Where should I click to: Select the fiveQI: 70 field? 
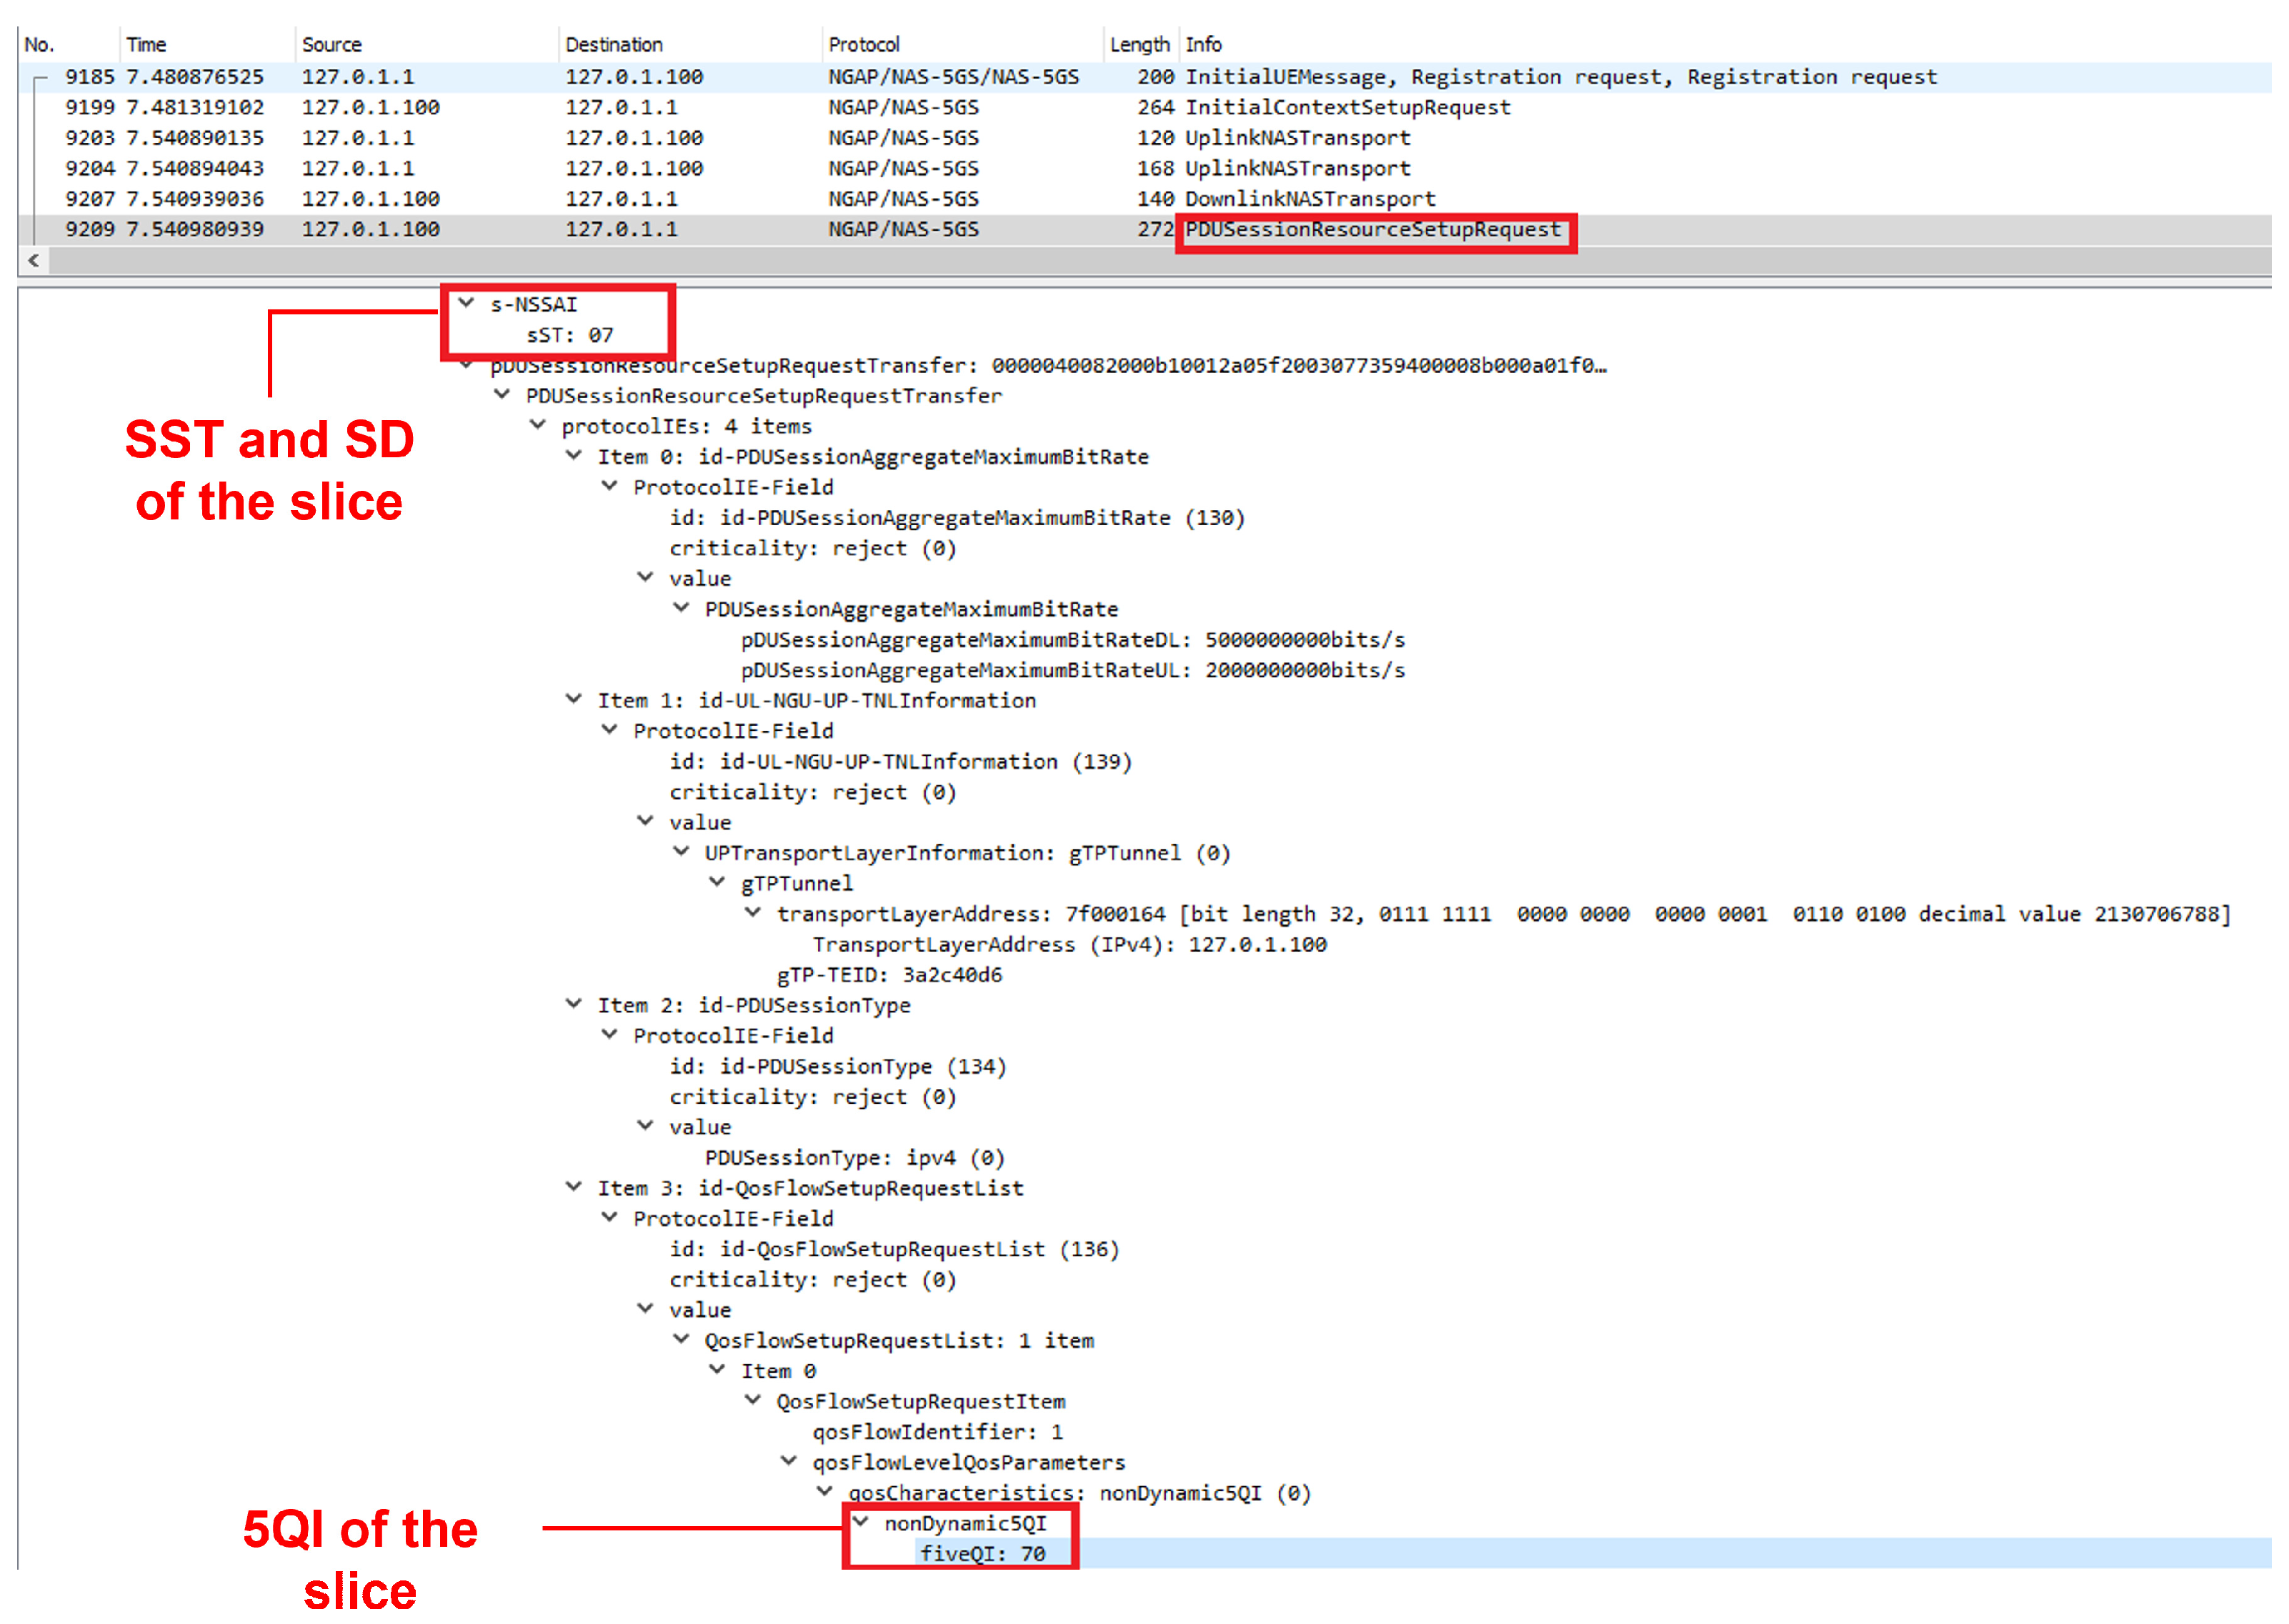982,1554
